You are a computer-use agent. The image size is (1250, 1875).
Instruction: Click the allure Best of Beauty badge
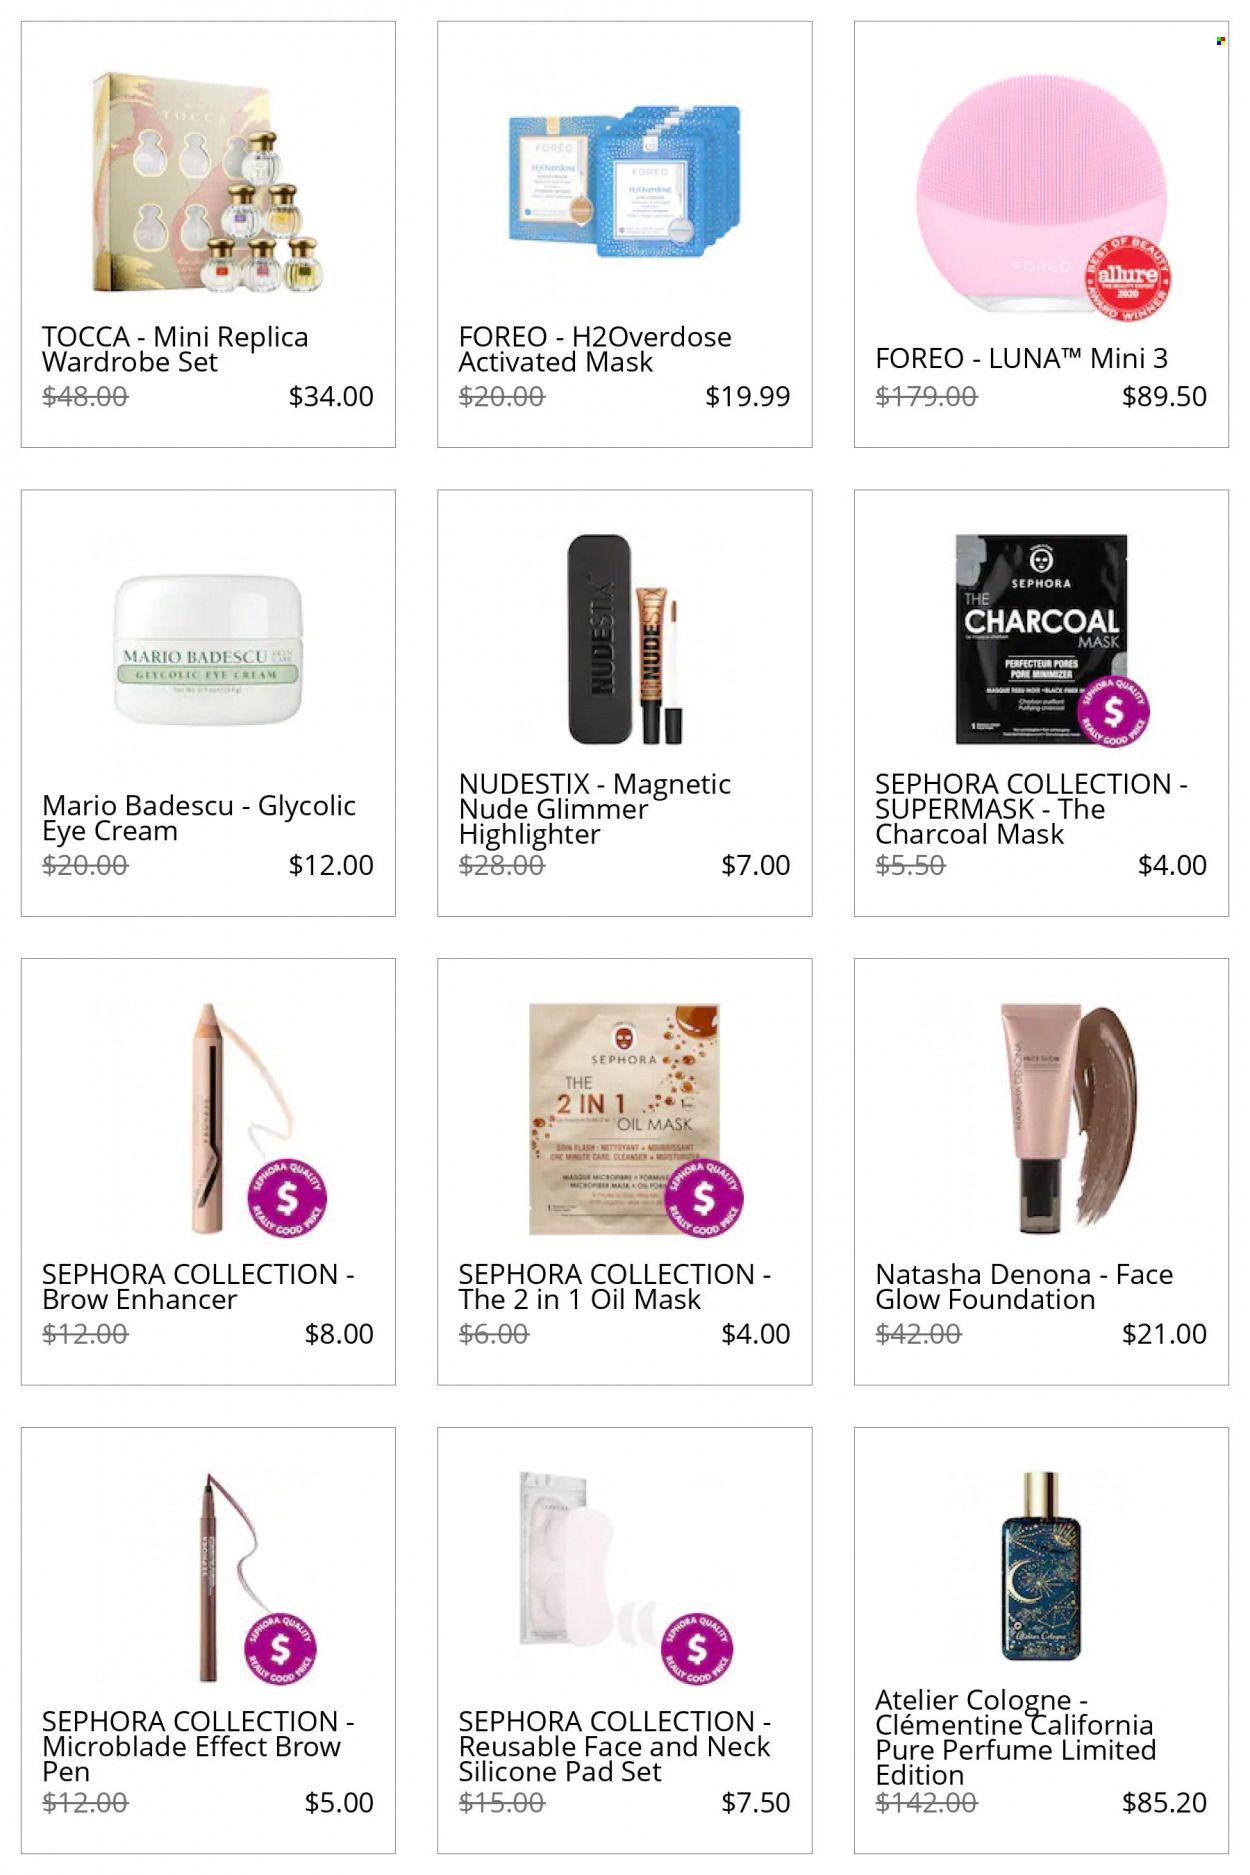tap(1129, 277)
